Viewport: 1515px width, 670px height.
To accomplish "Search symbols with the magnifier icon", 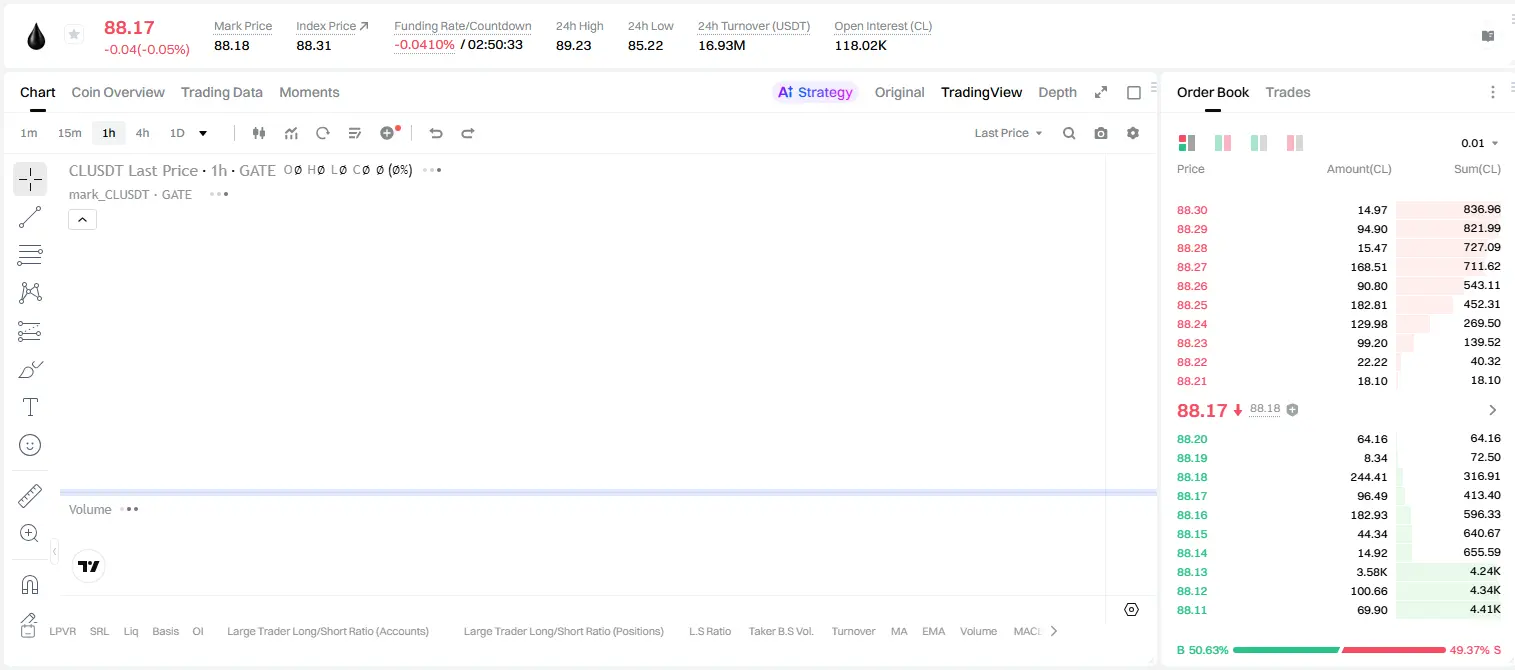I will tap(1069, 133).
